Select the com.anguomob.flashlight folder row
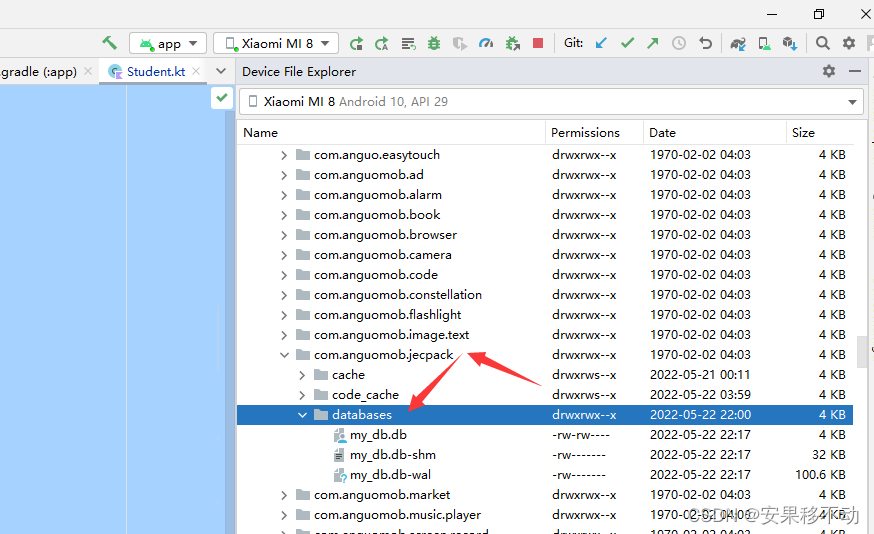 point(545,315)
